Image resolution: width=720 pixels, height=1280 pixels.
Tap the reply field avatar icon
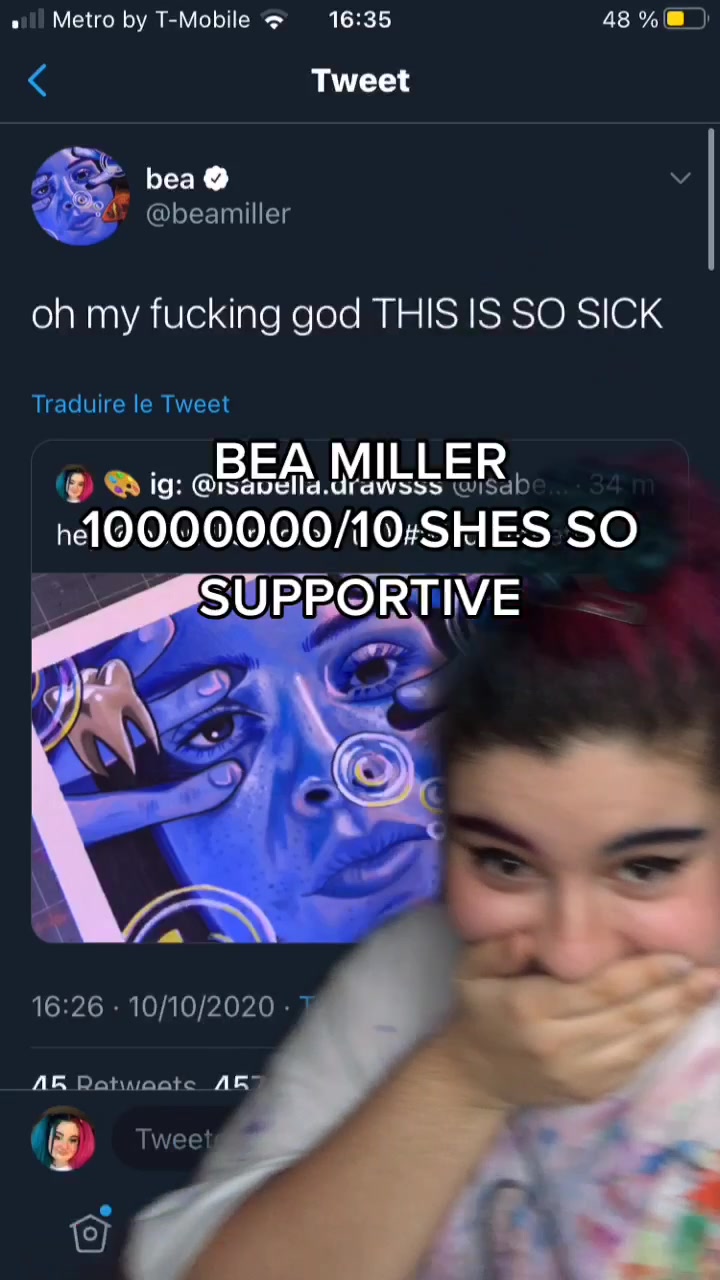(63, 1139)
